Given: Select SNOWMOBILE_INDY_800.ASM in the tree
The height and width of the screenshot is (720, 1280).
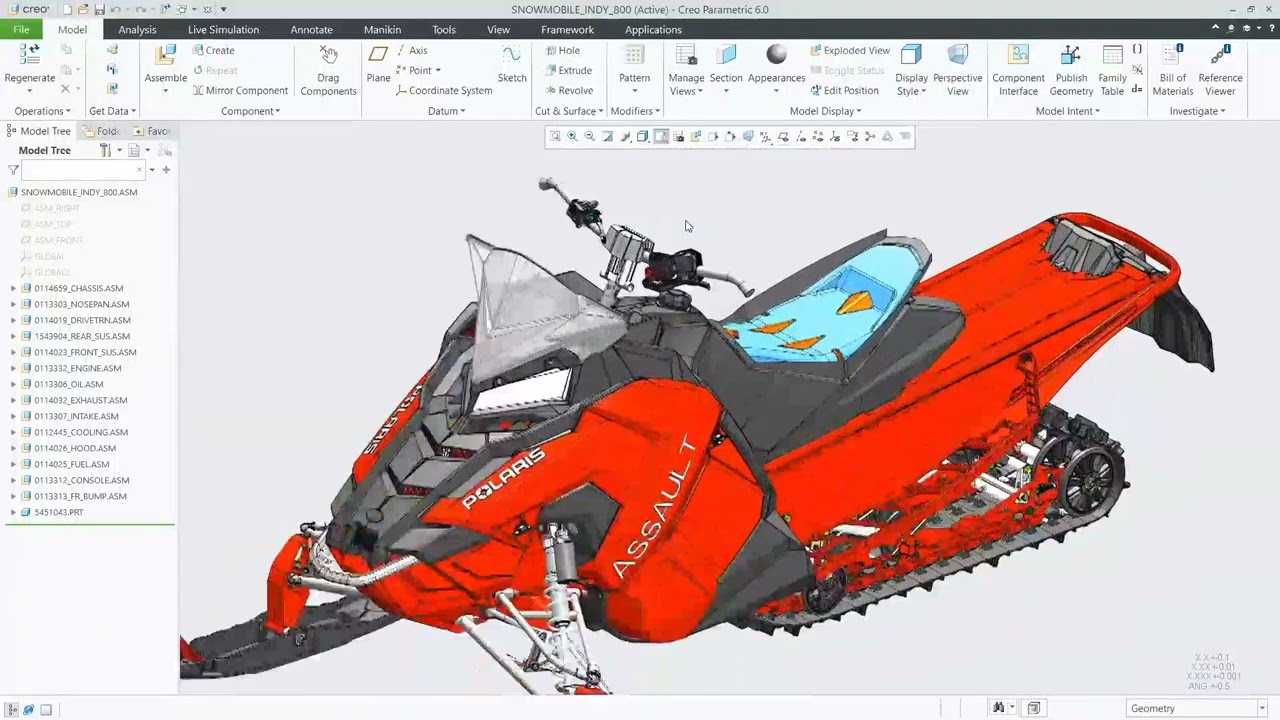Looking at the screenshot, I should click(x=79, y=192).
